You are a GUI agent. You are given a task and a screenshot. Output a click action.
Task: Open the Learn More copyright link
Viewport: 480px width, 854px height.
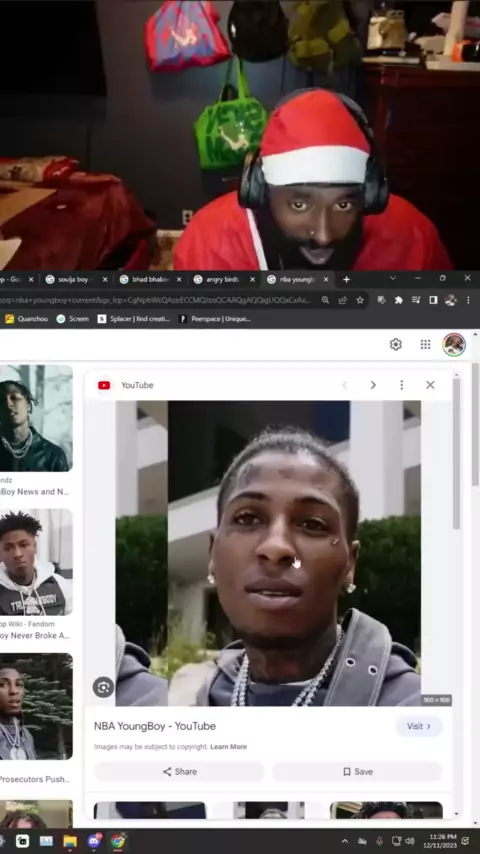pyautogui.click(x=228, y=747)
